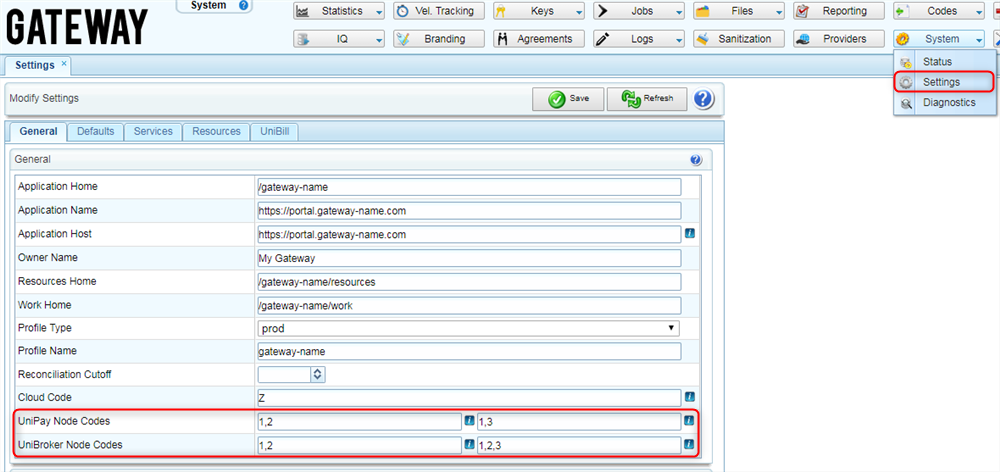This screenshot has width=1000, height=472.
Task: Click info icon beside Cloud Code field
Action: pos(689,398)
